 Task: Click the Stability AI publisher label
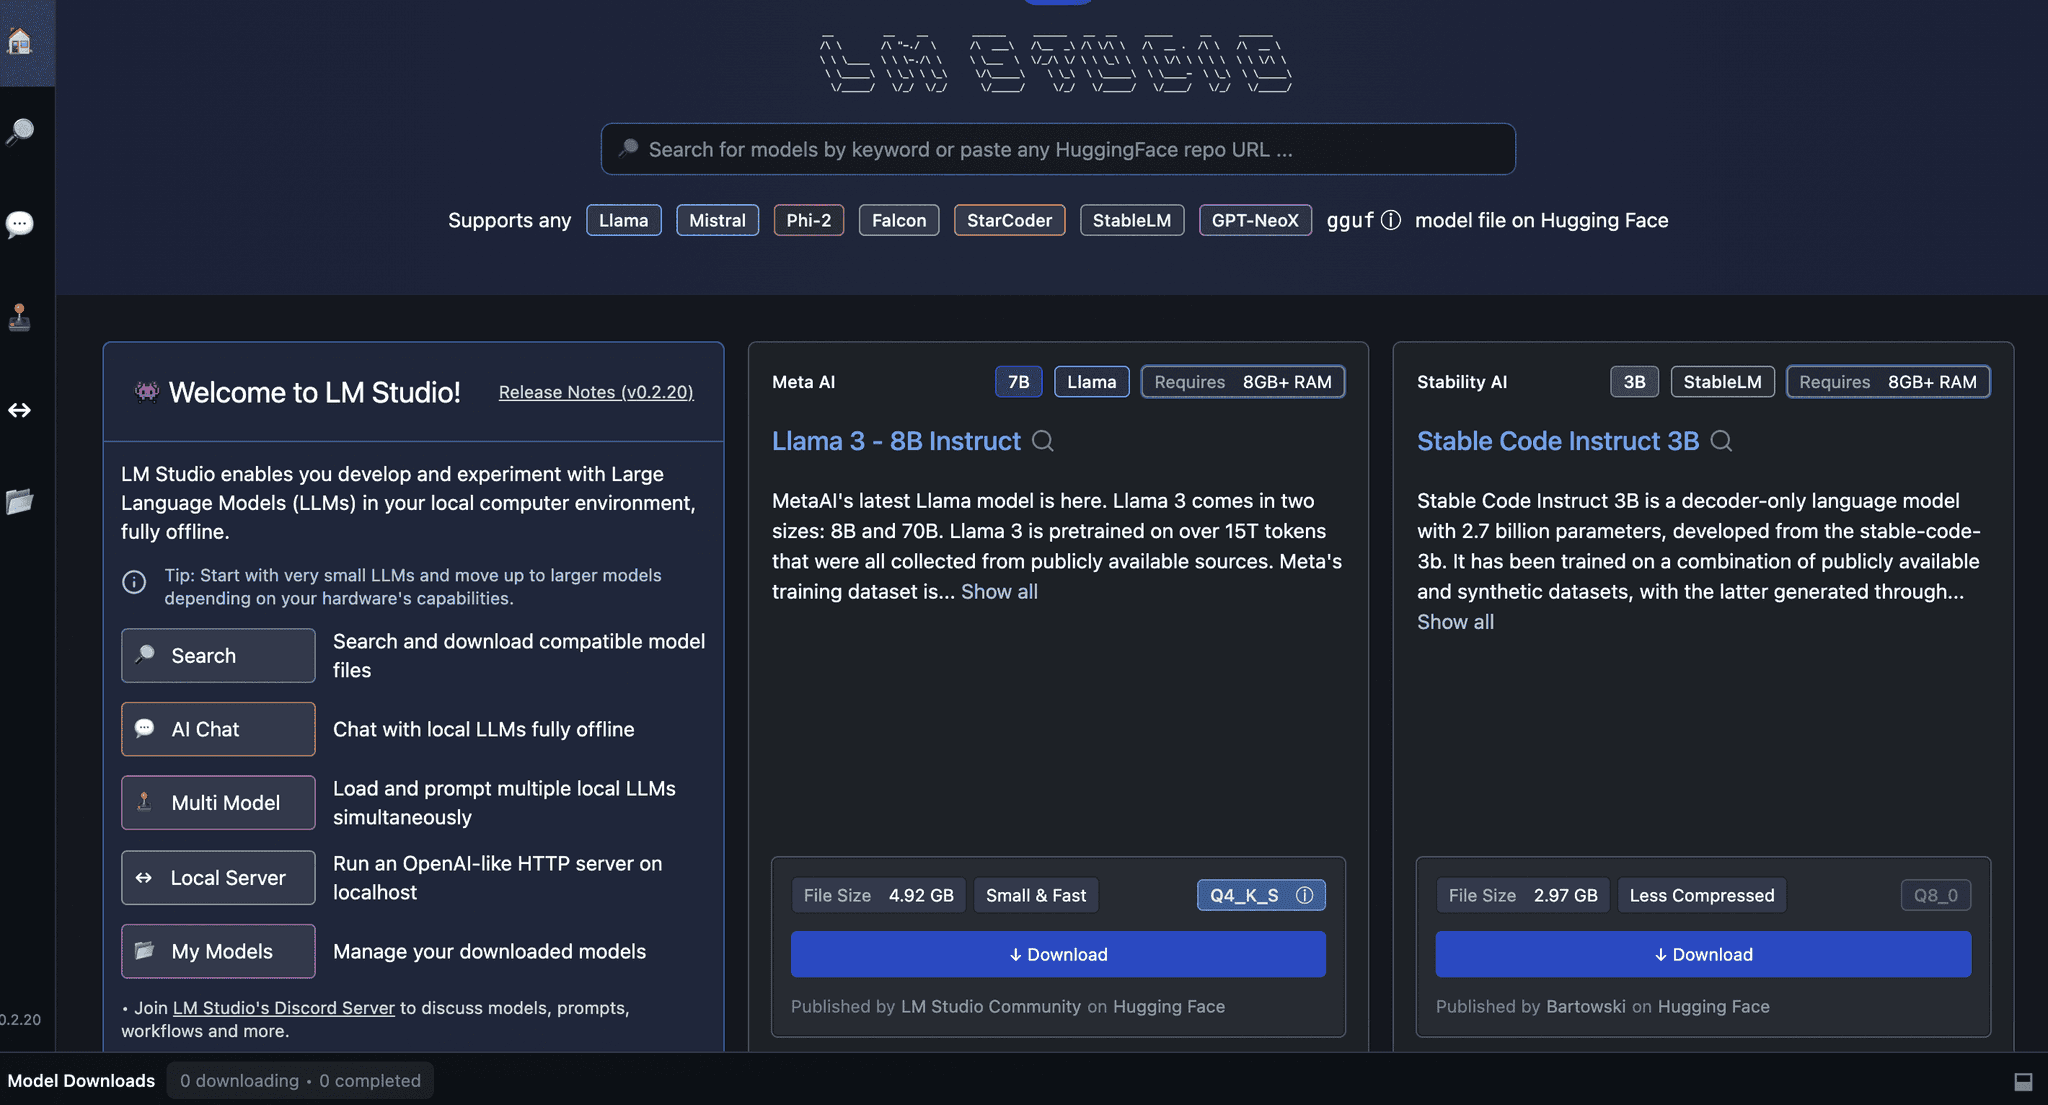coord(1462,382)
